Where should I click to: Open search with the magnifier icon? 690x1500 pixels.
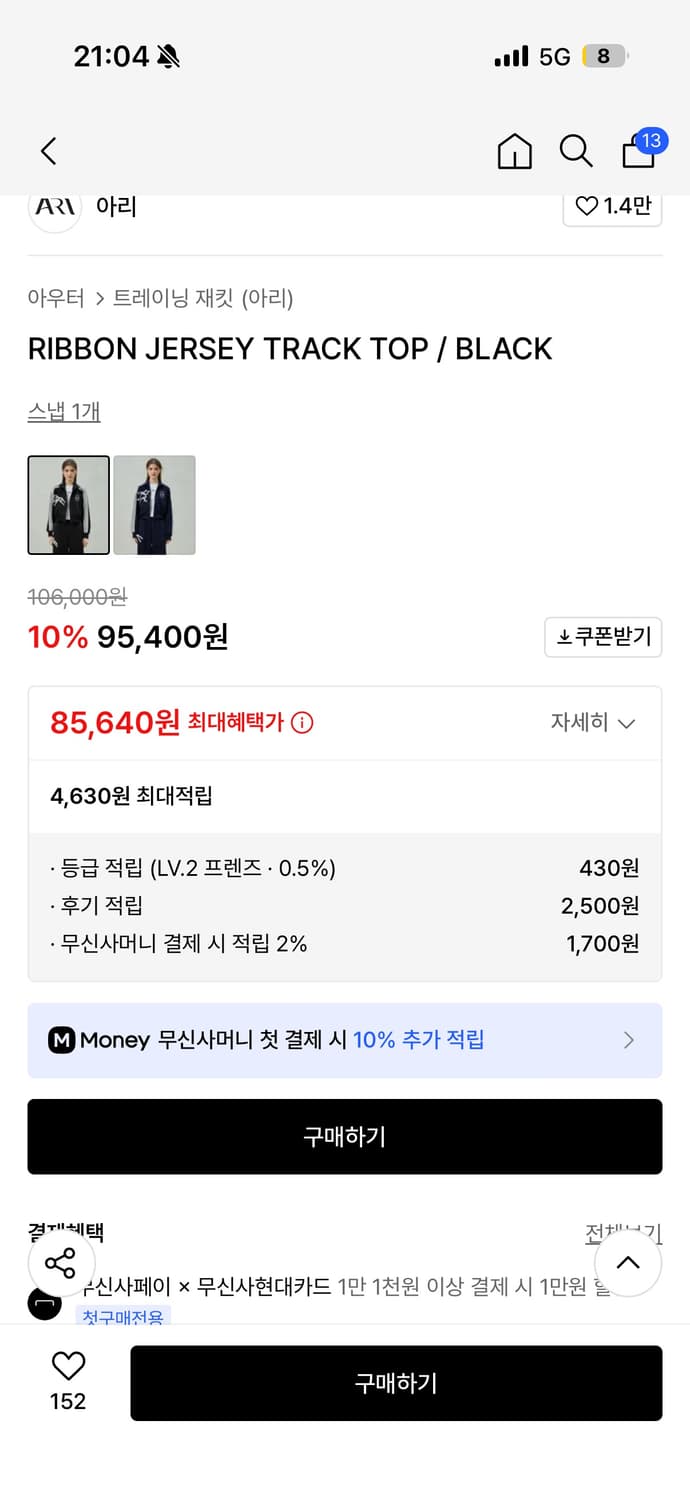point(575,151)
